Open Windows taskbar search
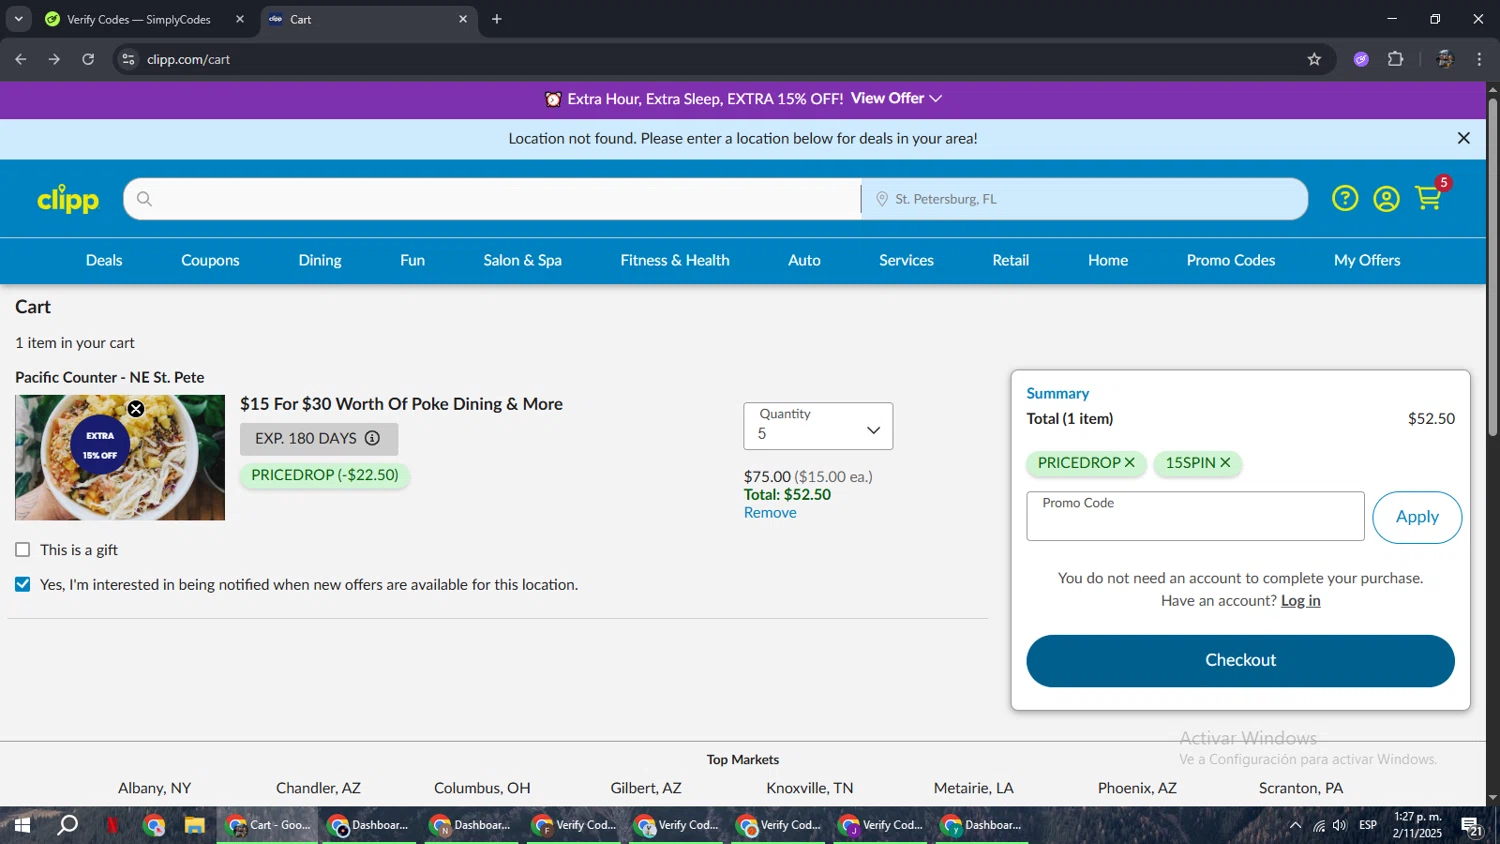Image resolution: width=1500 pixels, height=844 pixels. click(x=68, y=825)
